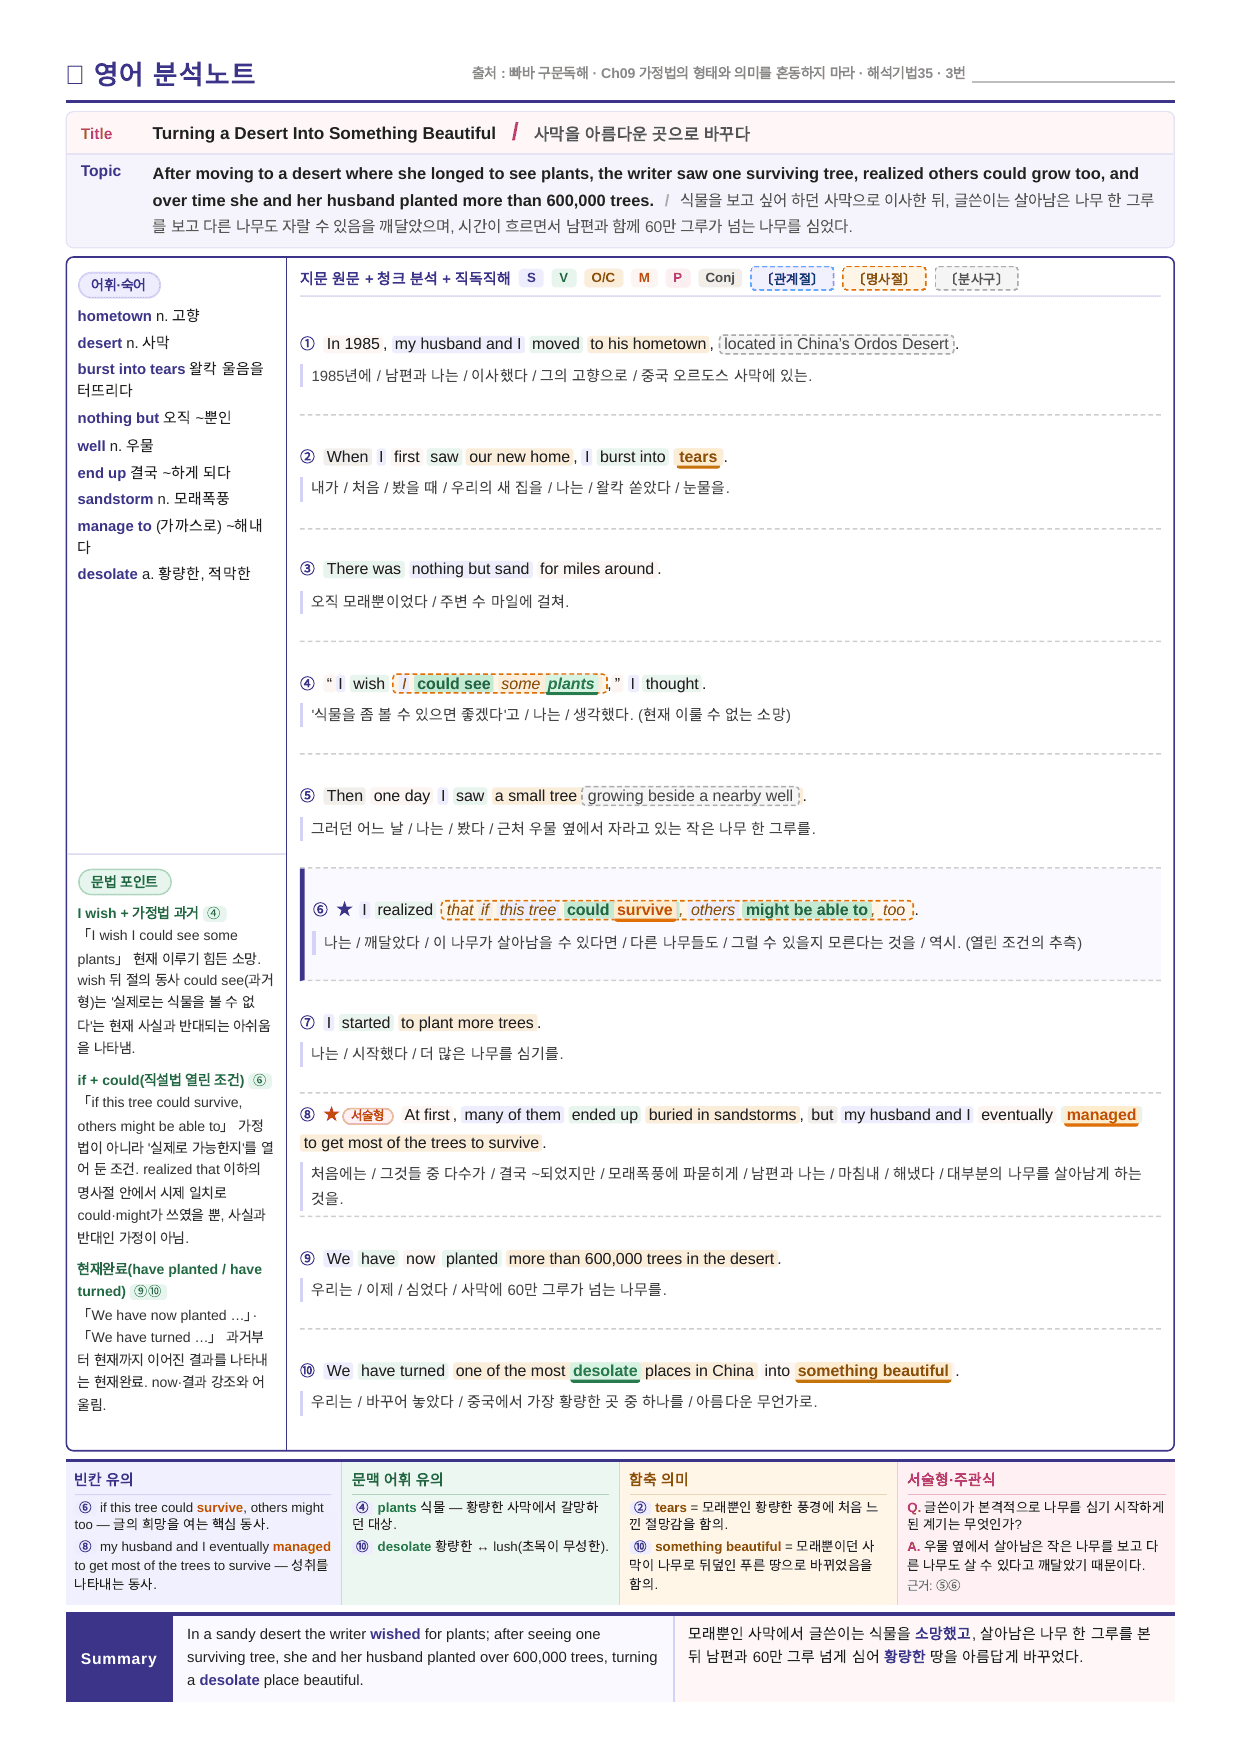Click the red slash divider icon in Title row
The height and width of the screenshot is (1754, 1240).
coord(515,132)
